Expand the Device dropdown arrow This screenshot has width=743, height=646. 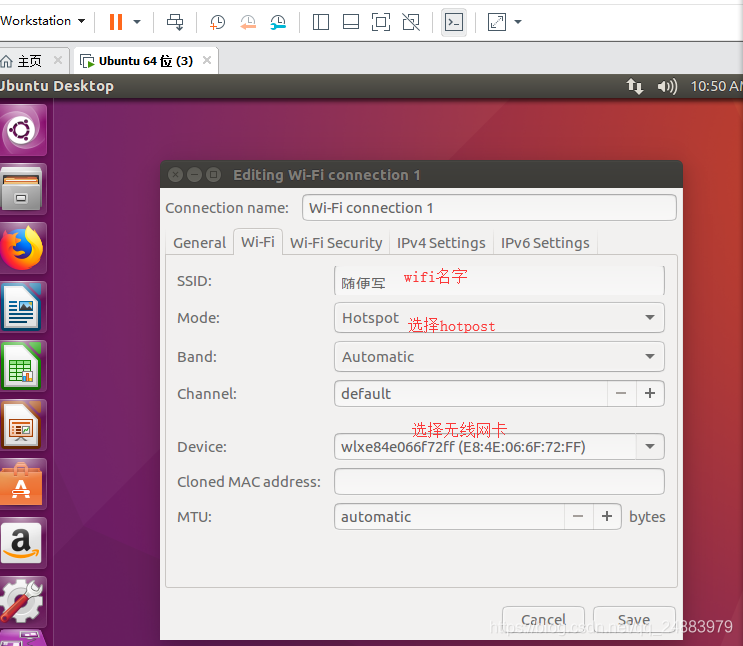tap(650, 446)
